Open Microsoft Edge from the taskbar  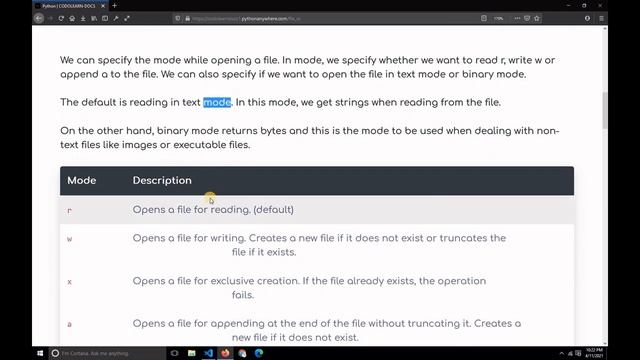(259, 353)
